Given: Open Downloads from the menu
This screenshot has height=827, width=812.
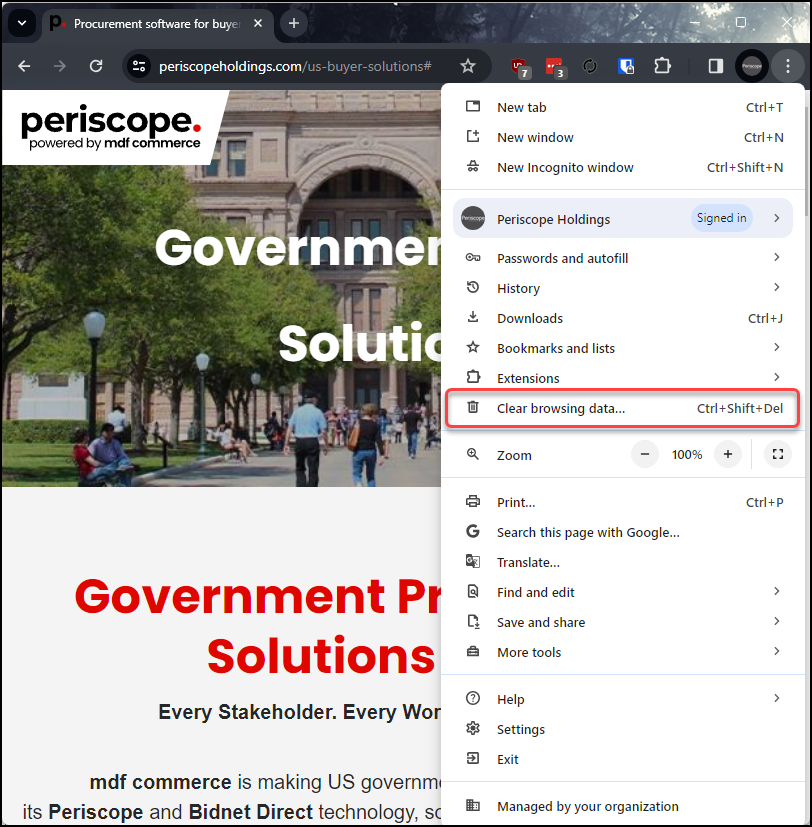Looking at the screenshot, I should point(623,318).
